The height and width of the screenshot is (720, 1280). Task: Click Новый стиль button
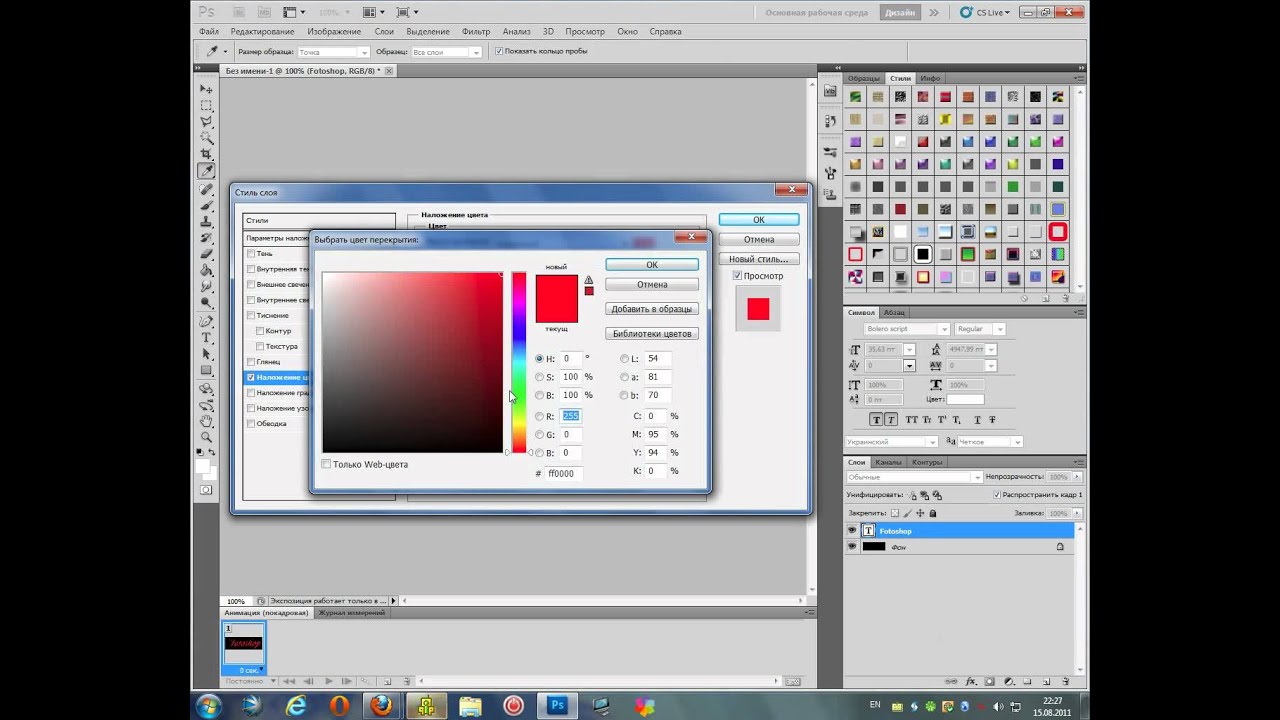pyautogui.click(x=758, y=259)
